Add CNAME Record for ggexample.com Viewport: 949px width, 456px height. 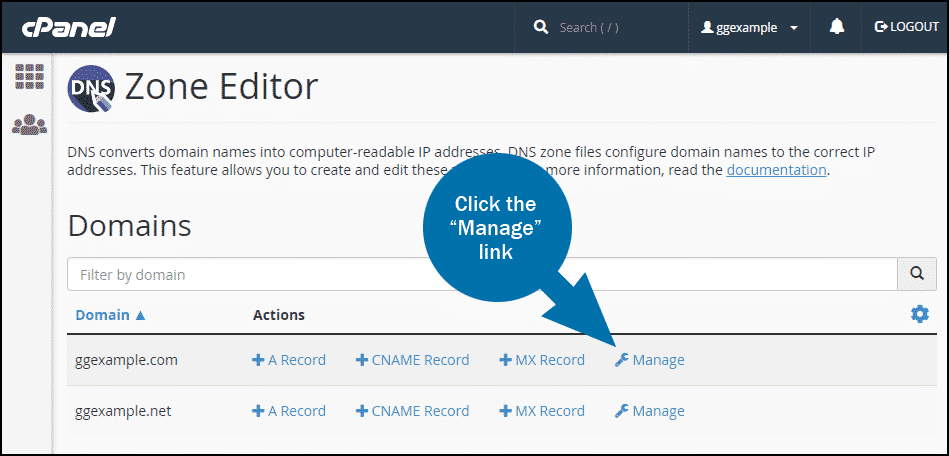[x=413, y=360]
